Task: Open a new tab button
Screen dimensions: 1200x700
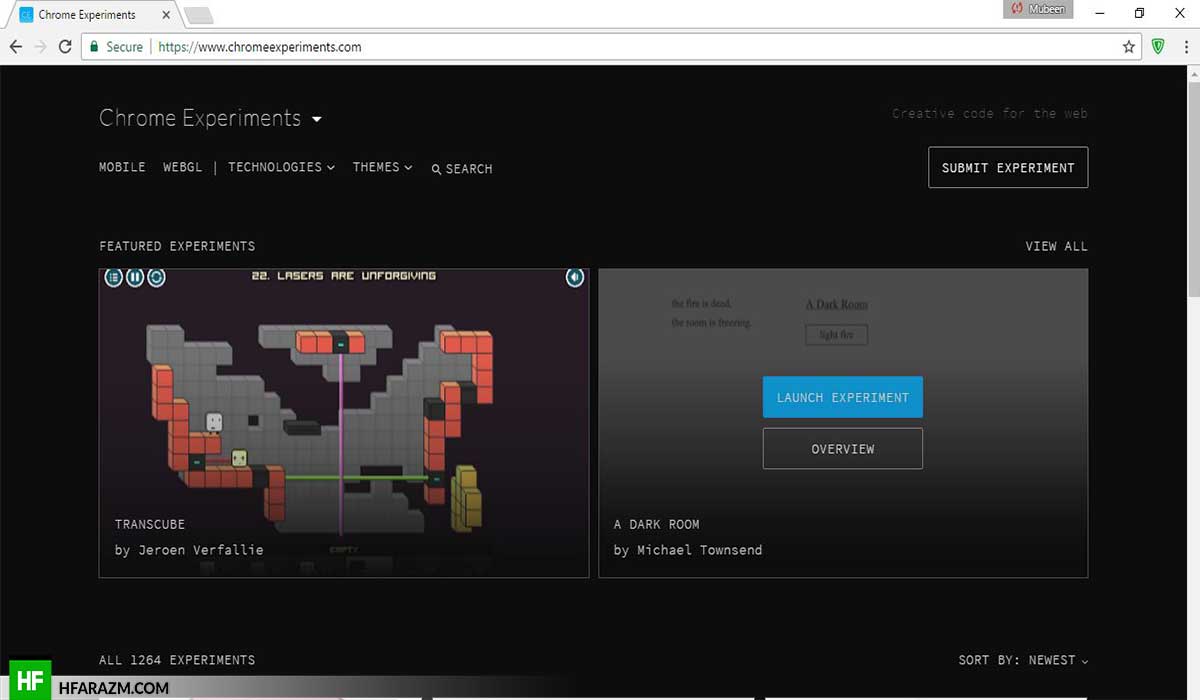Action: point(199,15)
